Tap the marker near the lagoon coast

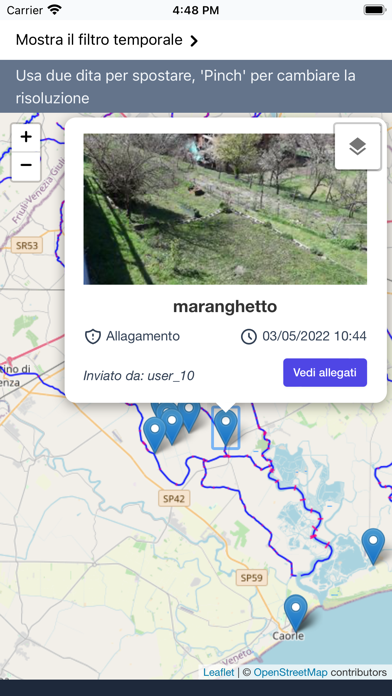373,546
